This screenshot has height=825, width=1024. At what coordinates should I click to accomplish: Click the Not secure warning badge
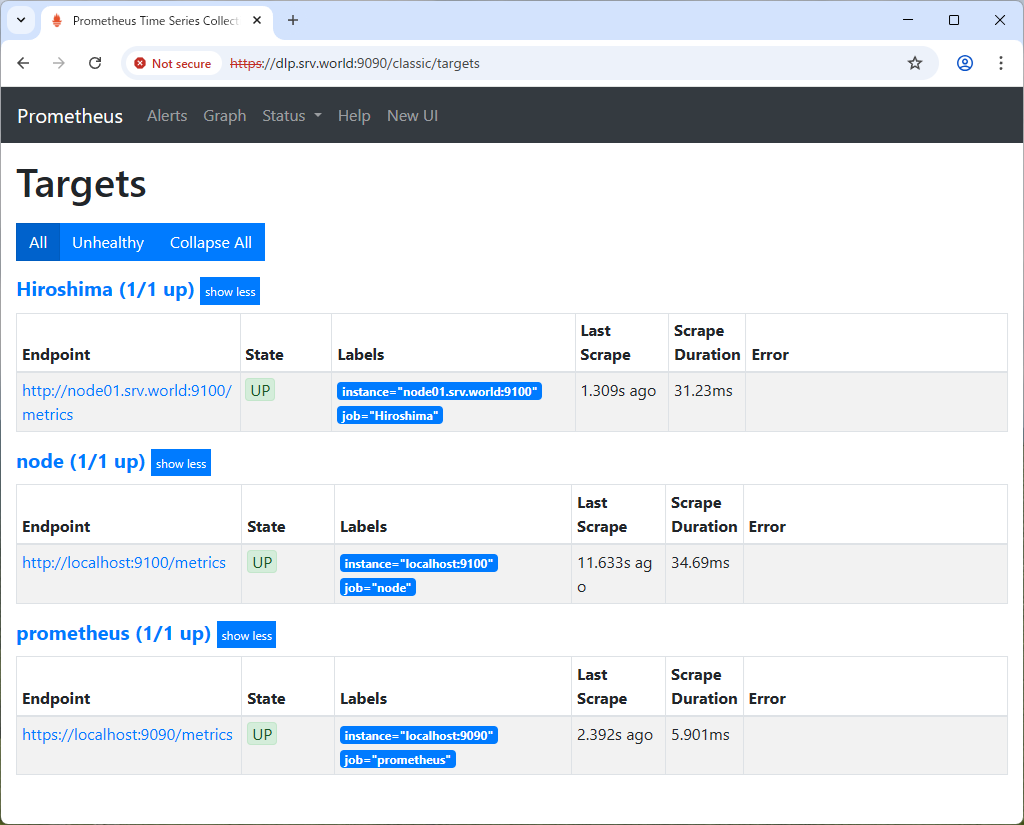click(173, 63)
